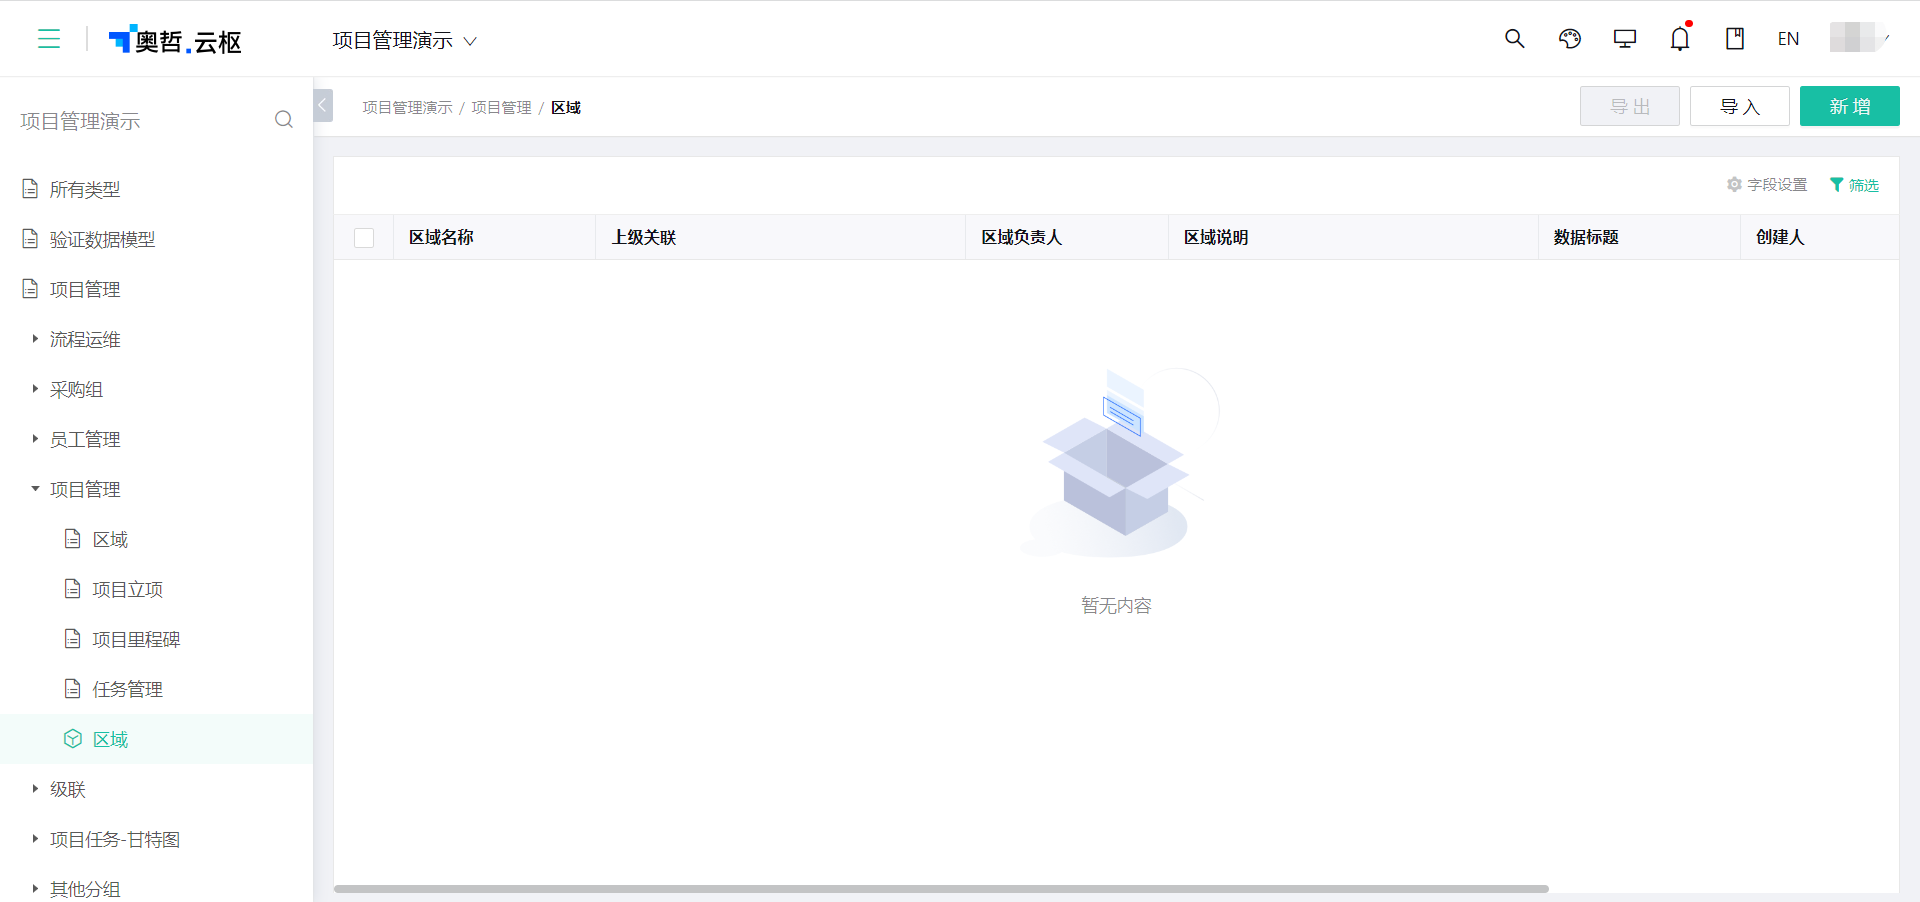The height and width of the screenshot is (902, 1920).
Task: Click the bookmark help icon
Action: pos(1735,39)
